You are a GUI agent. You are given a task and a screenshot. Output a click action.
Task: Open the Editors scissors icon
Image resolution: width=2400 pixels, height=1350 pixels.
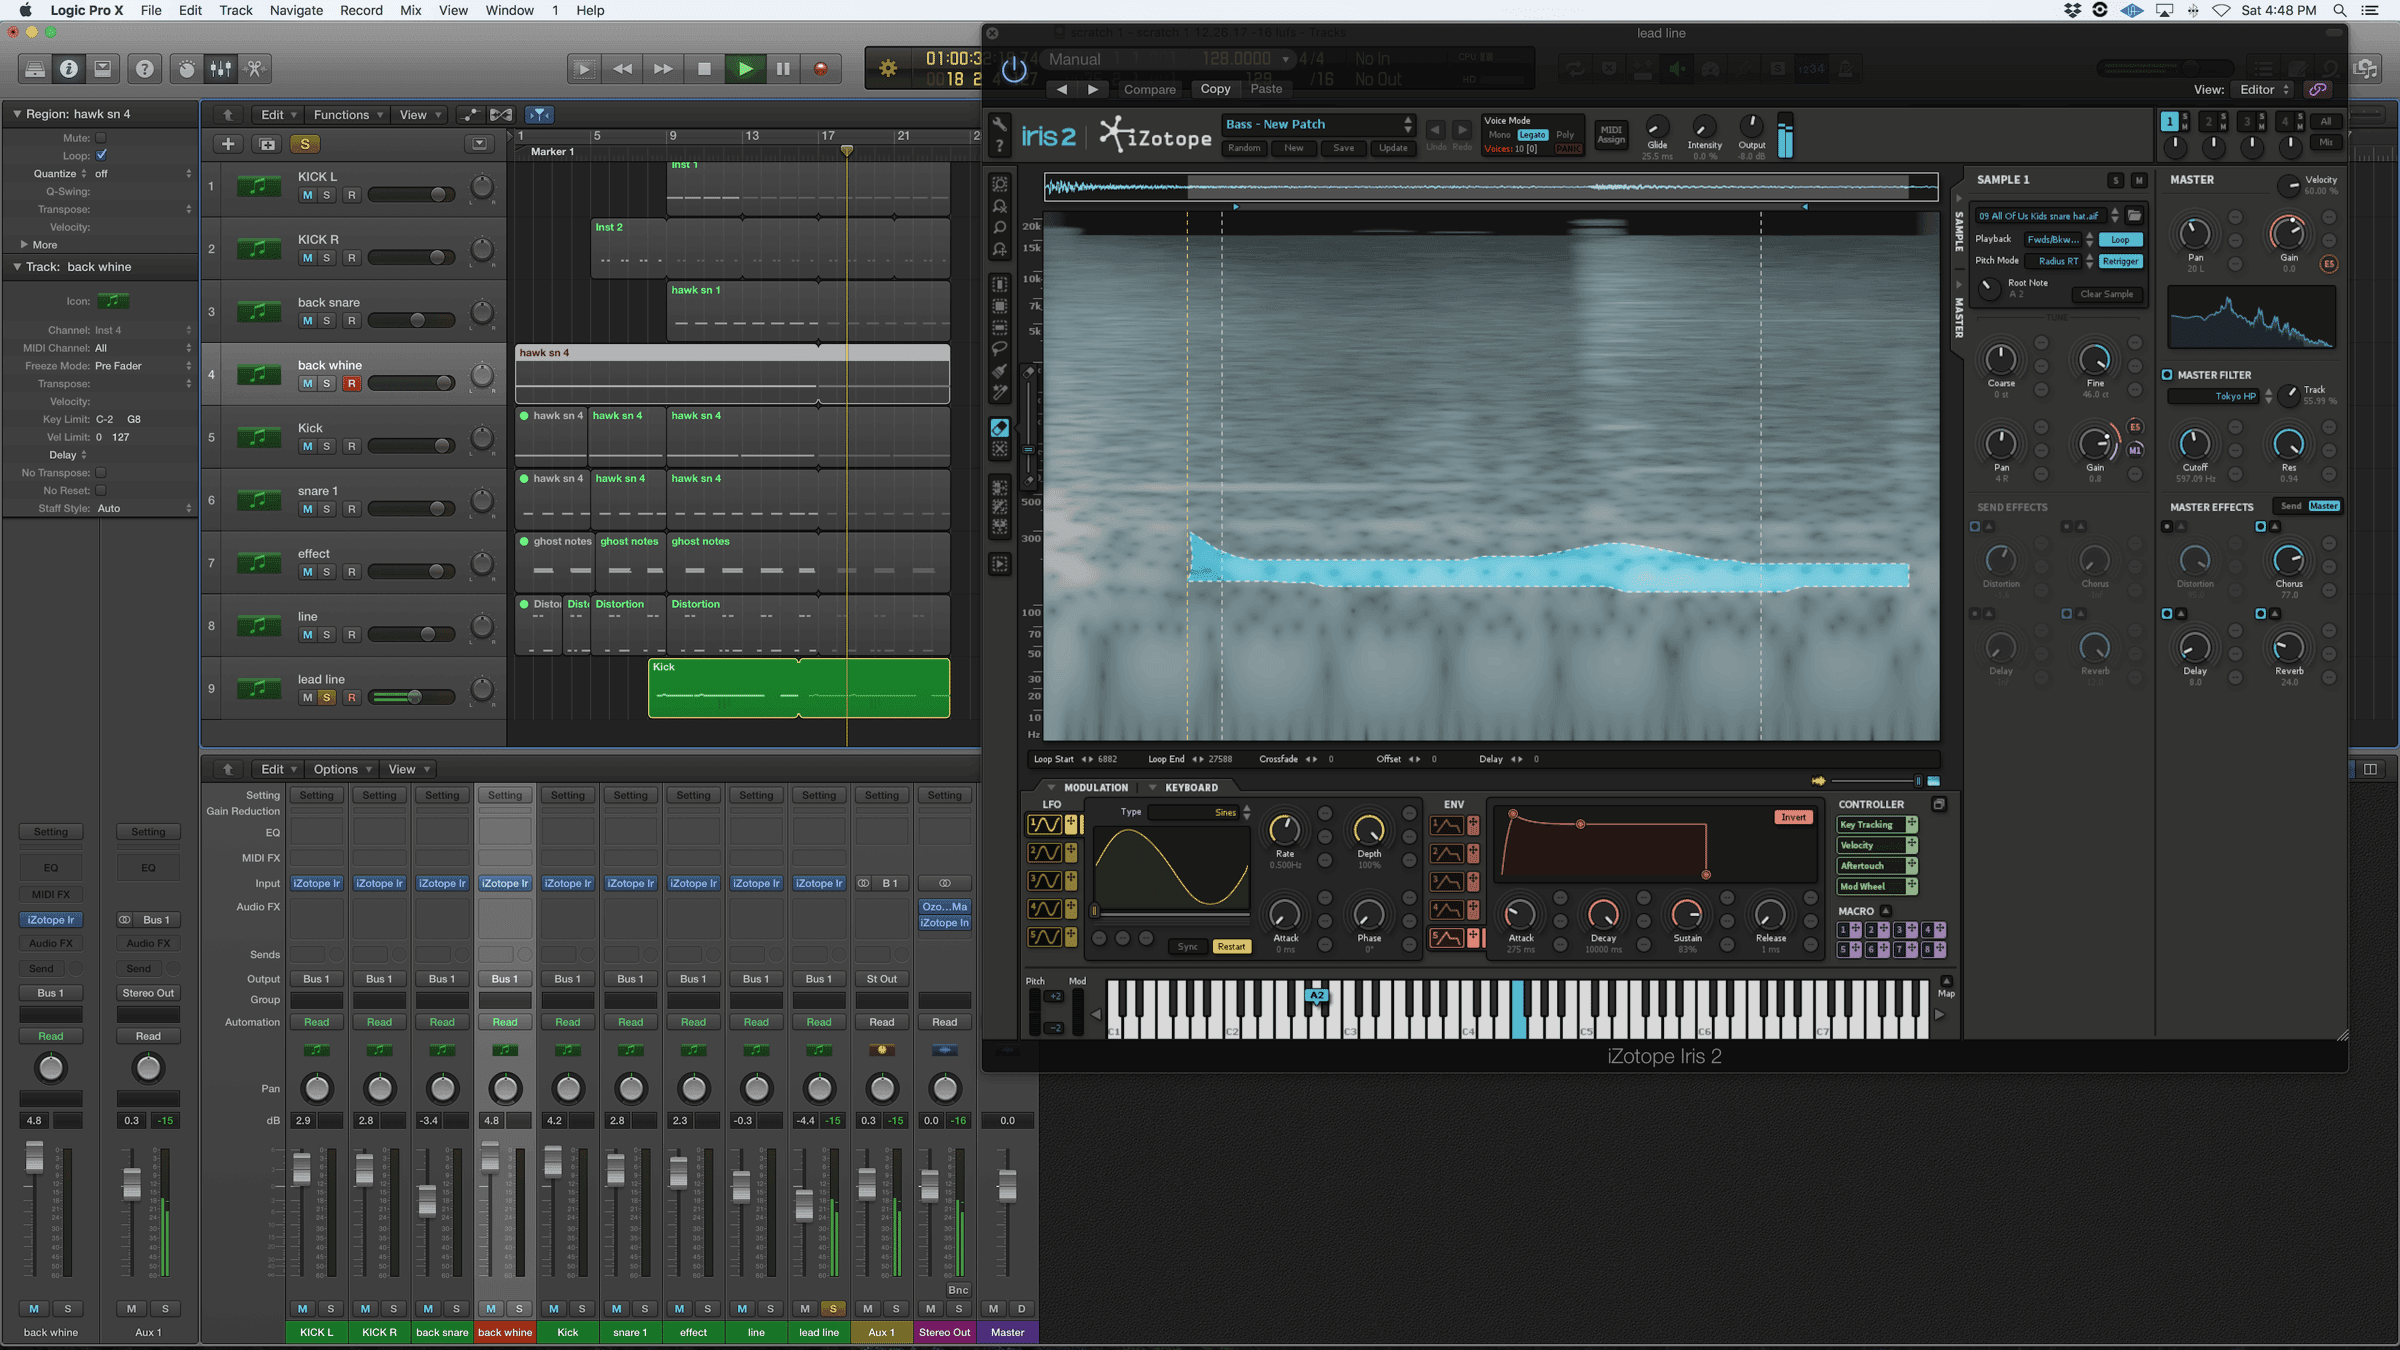[x=255, y=69]
